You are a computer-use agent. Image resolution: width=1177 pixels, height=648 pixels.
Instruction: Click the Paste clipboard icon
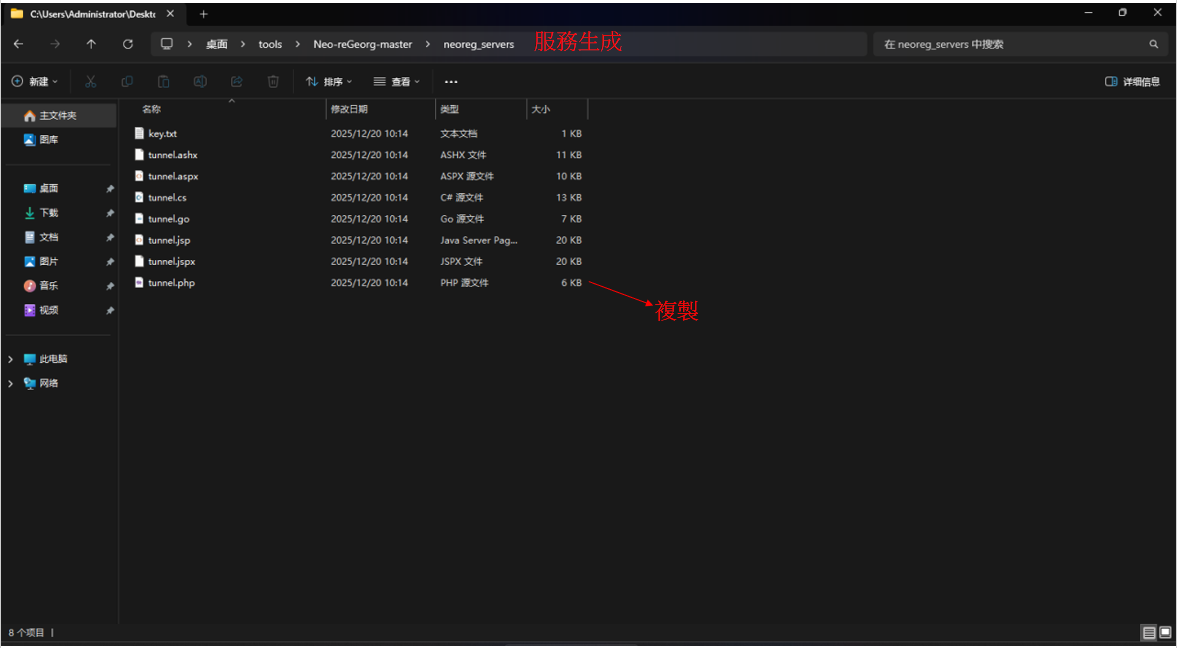click(x=164, y=81)
